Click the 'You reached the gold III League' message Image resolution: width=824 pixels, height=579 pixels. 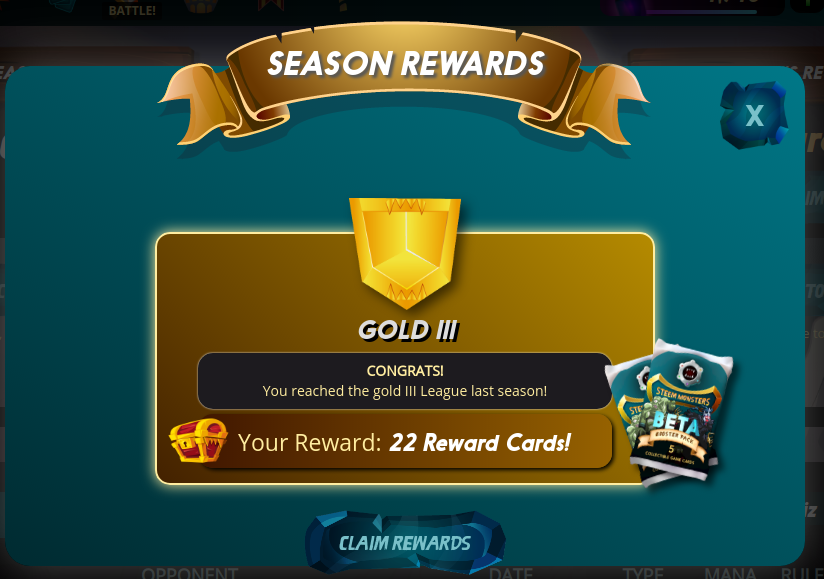[x=405, y=391]
